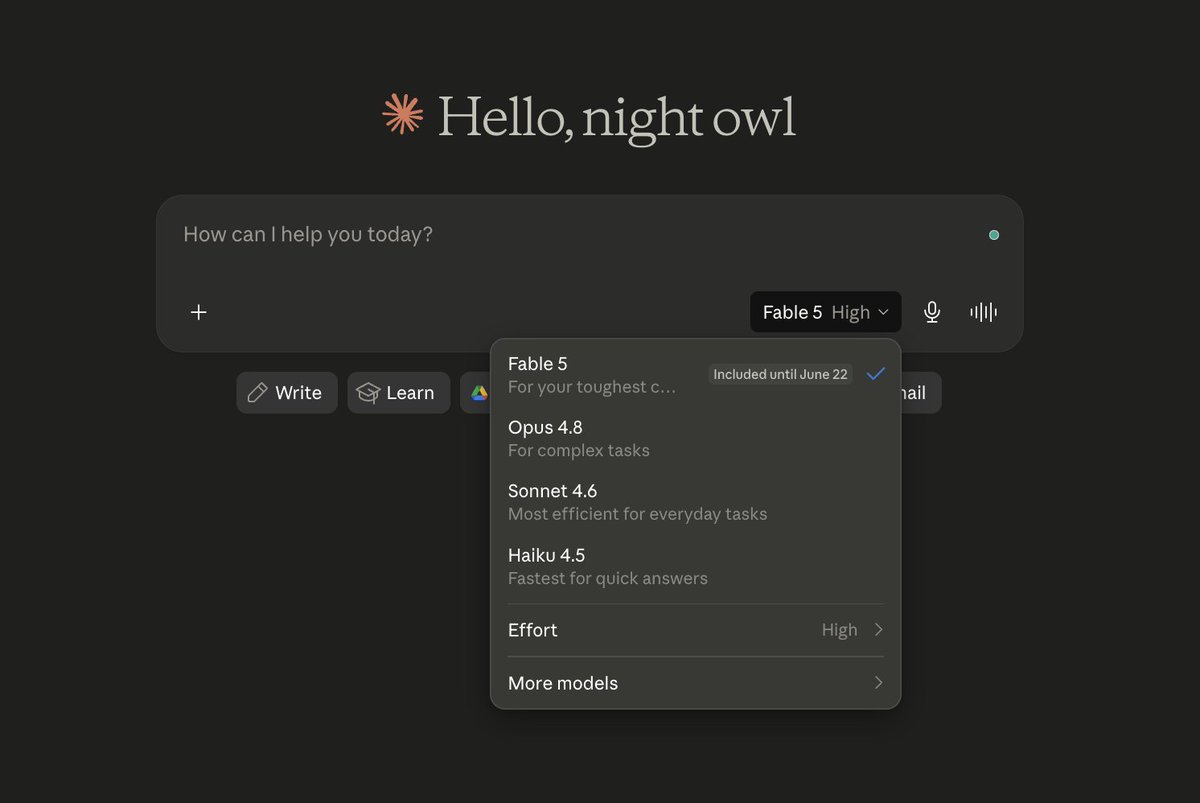Click the Write suggestion chip
Screen dimensions: 1200x803
coord(287,393)
